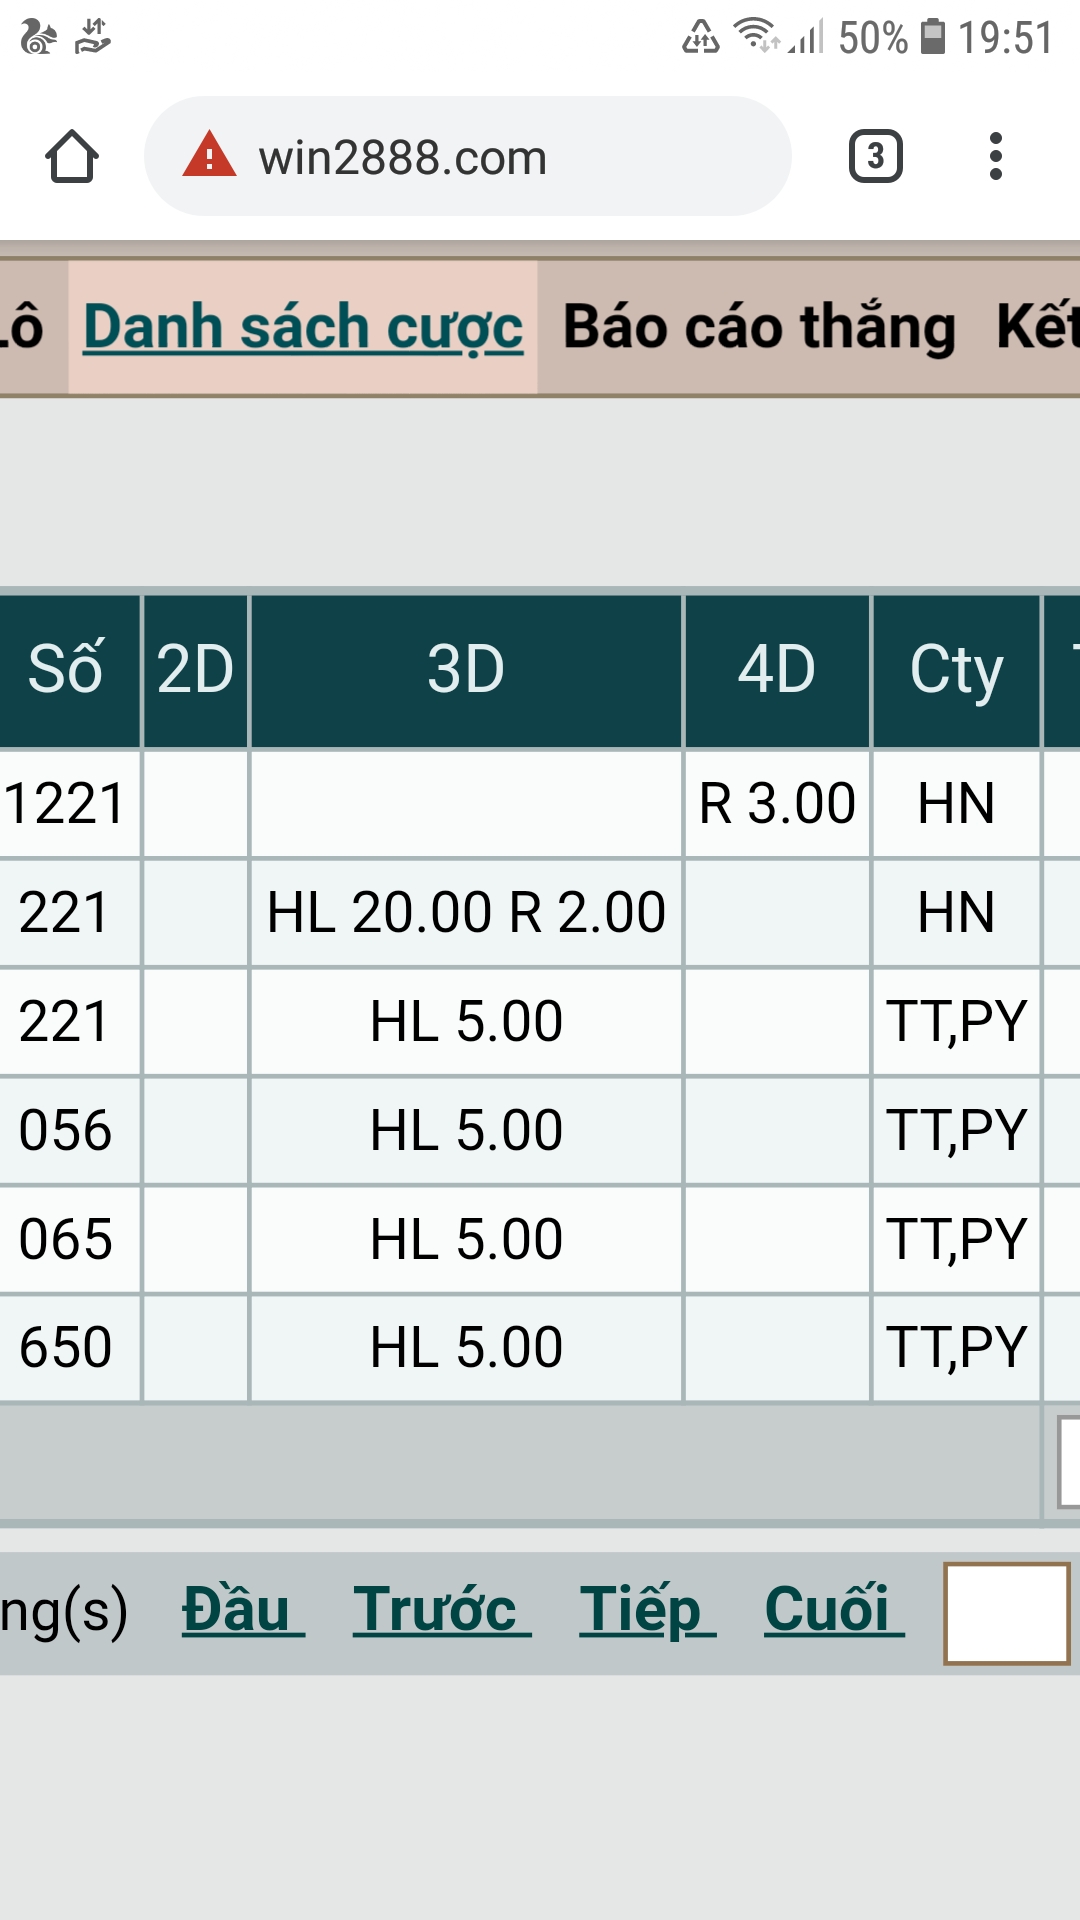Click the 4D column header

click(777, 670)
